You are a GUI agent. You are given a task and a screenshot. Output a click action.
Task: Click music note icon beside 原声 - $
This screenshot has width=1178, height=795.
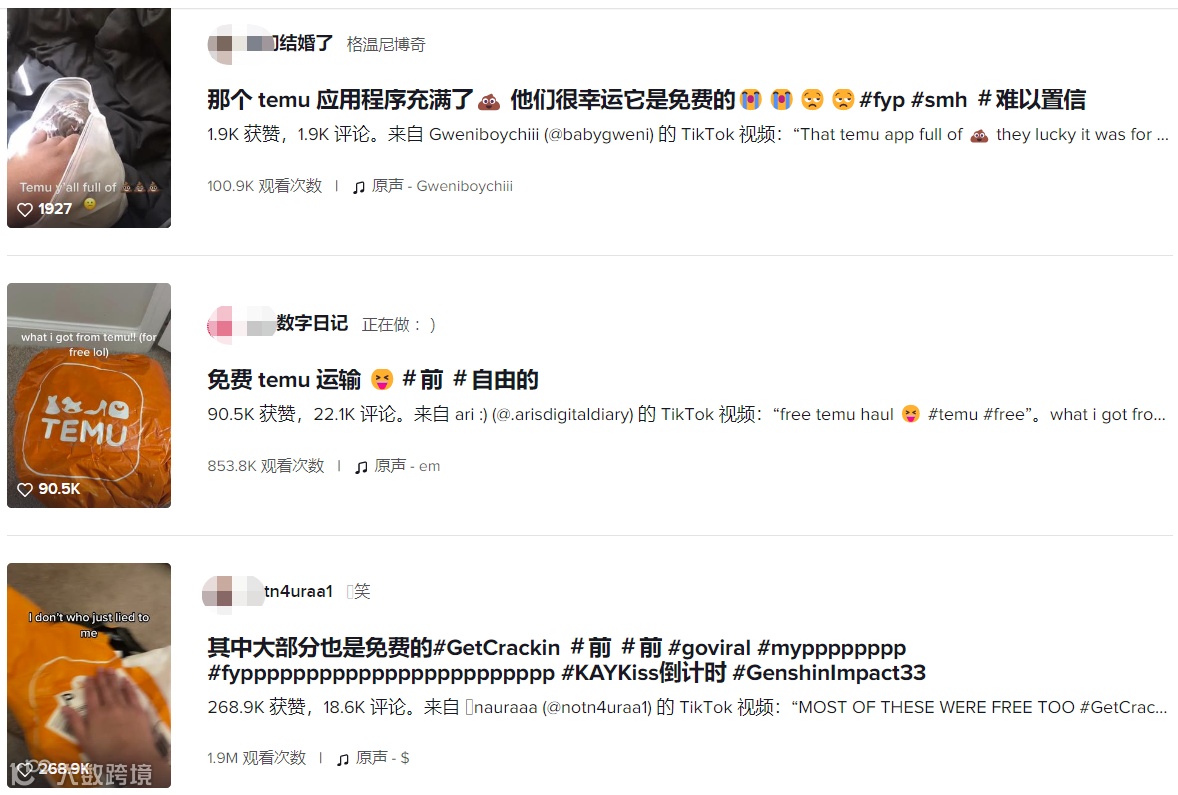click(343, 759)
